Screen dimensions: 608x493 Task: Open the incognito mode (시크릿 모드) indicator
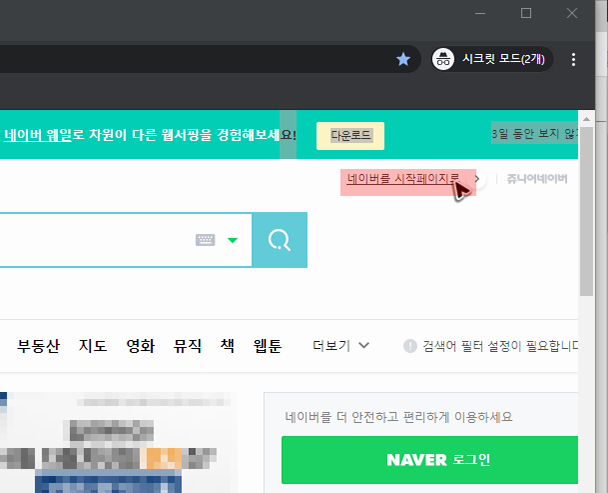(x=492, y=59)
